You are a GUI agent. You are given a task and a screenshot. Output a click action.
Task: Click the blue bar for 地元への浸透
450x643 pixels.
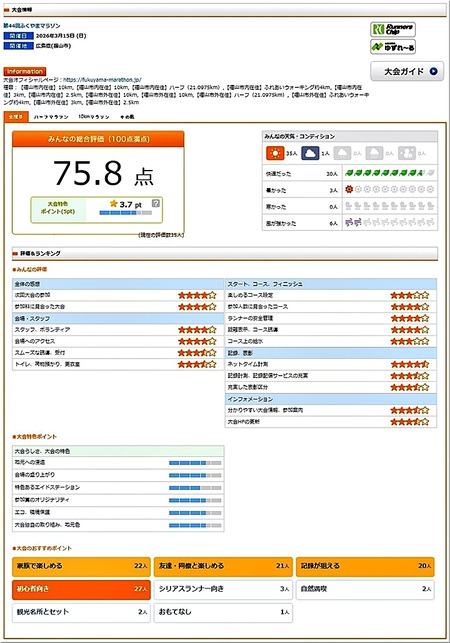(x=195, y=463)
